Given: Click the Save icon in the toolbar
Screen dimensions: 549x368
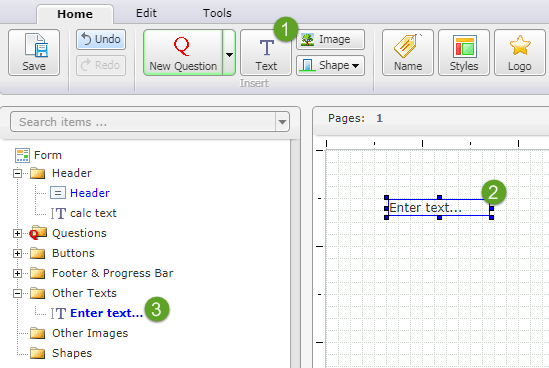Looking at the screenshot, I should (x=34, y=53).
